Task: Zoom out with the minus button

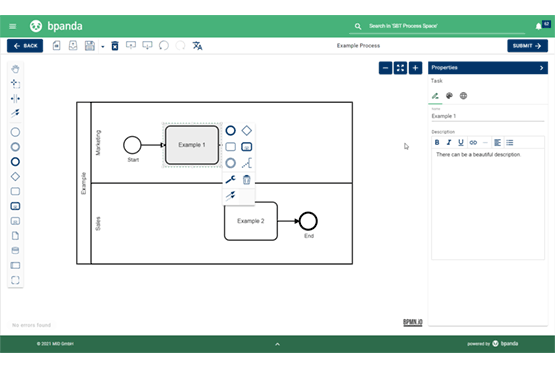Action: [x=385, y=68]
